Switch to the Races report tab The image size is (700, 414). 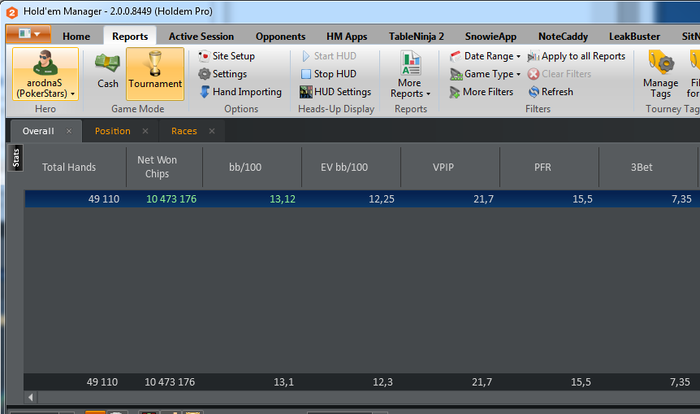pyautogui.click(x=184, y=131)
